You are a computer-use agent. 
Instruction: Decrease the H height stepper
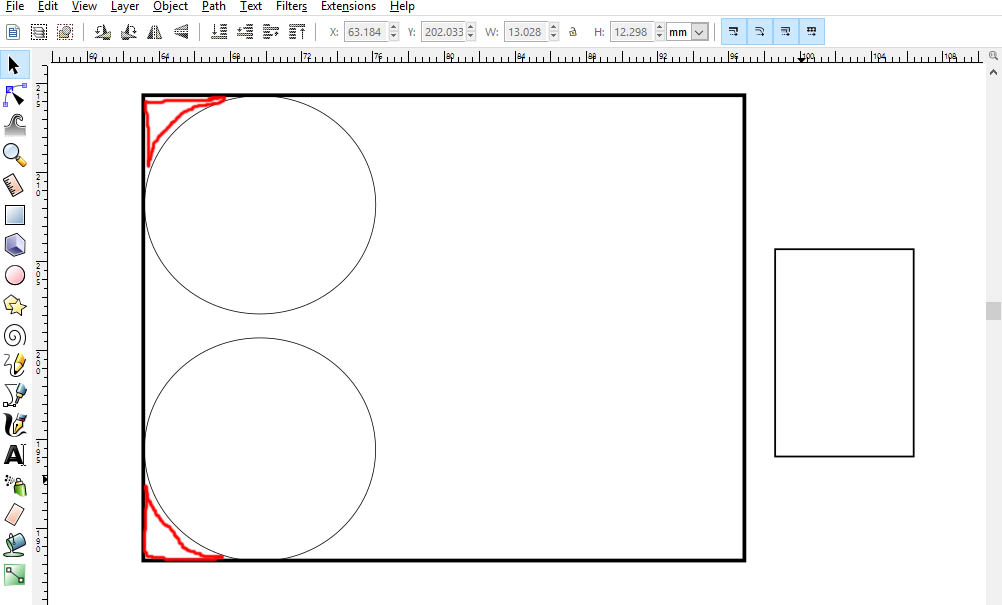tap(659, 37)
